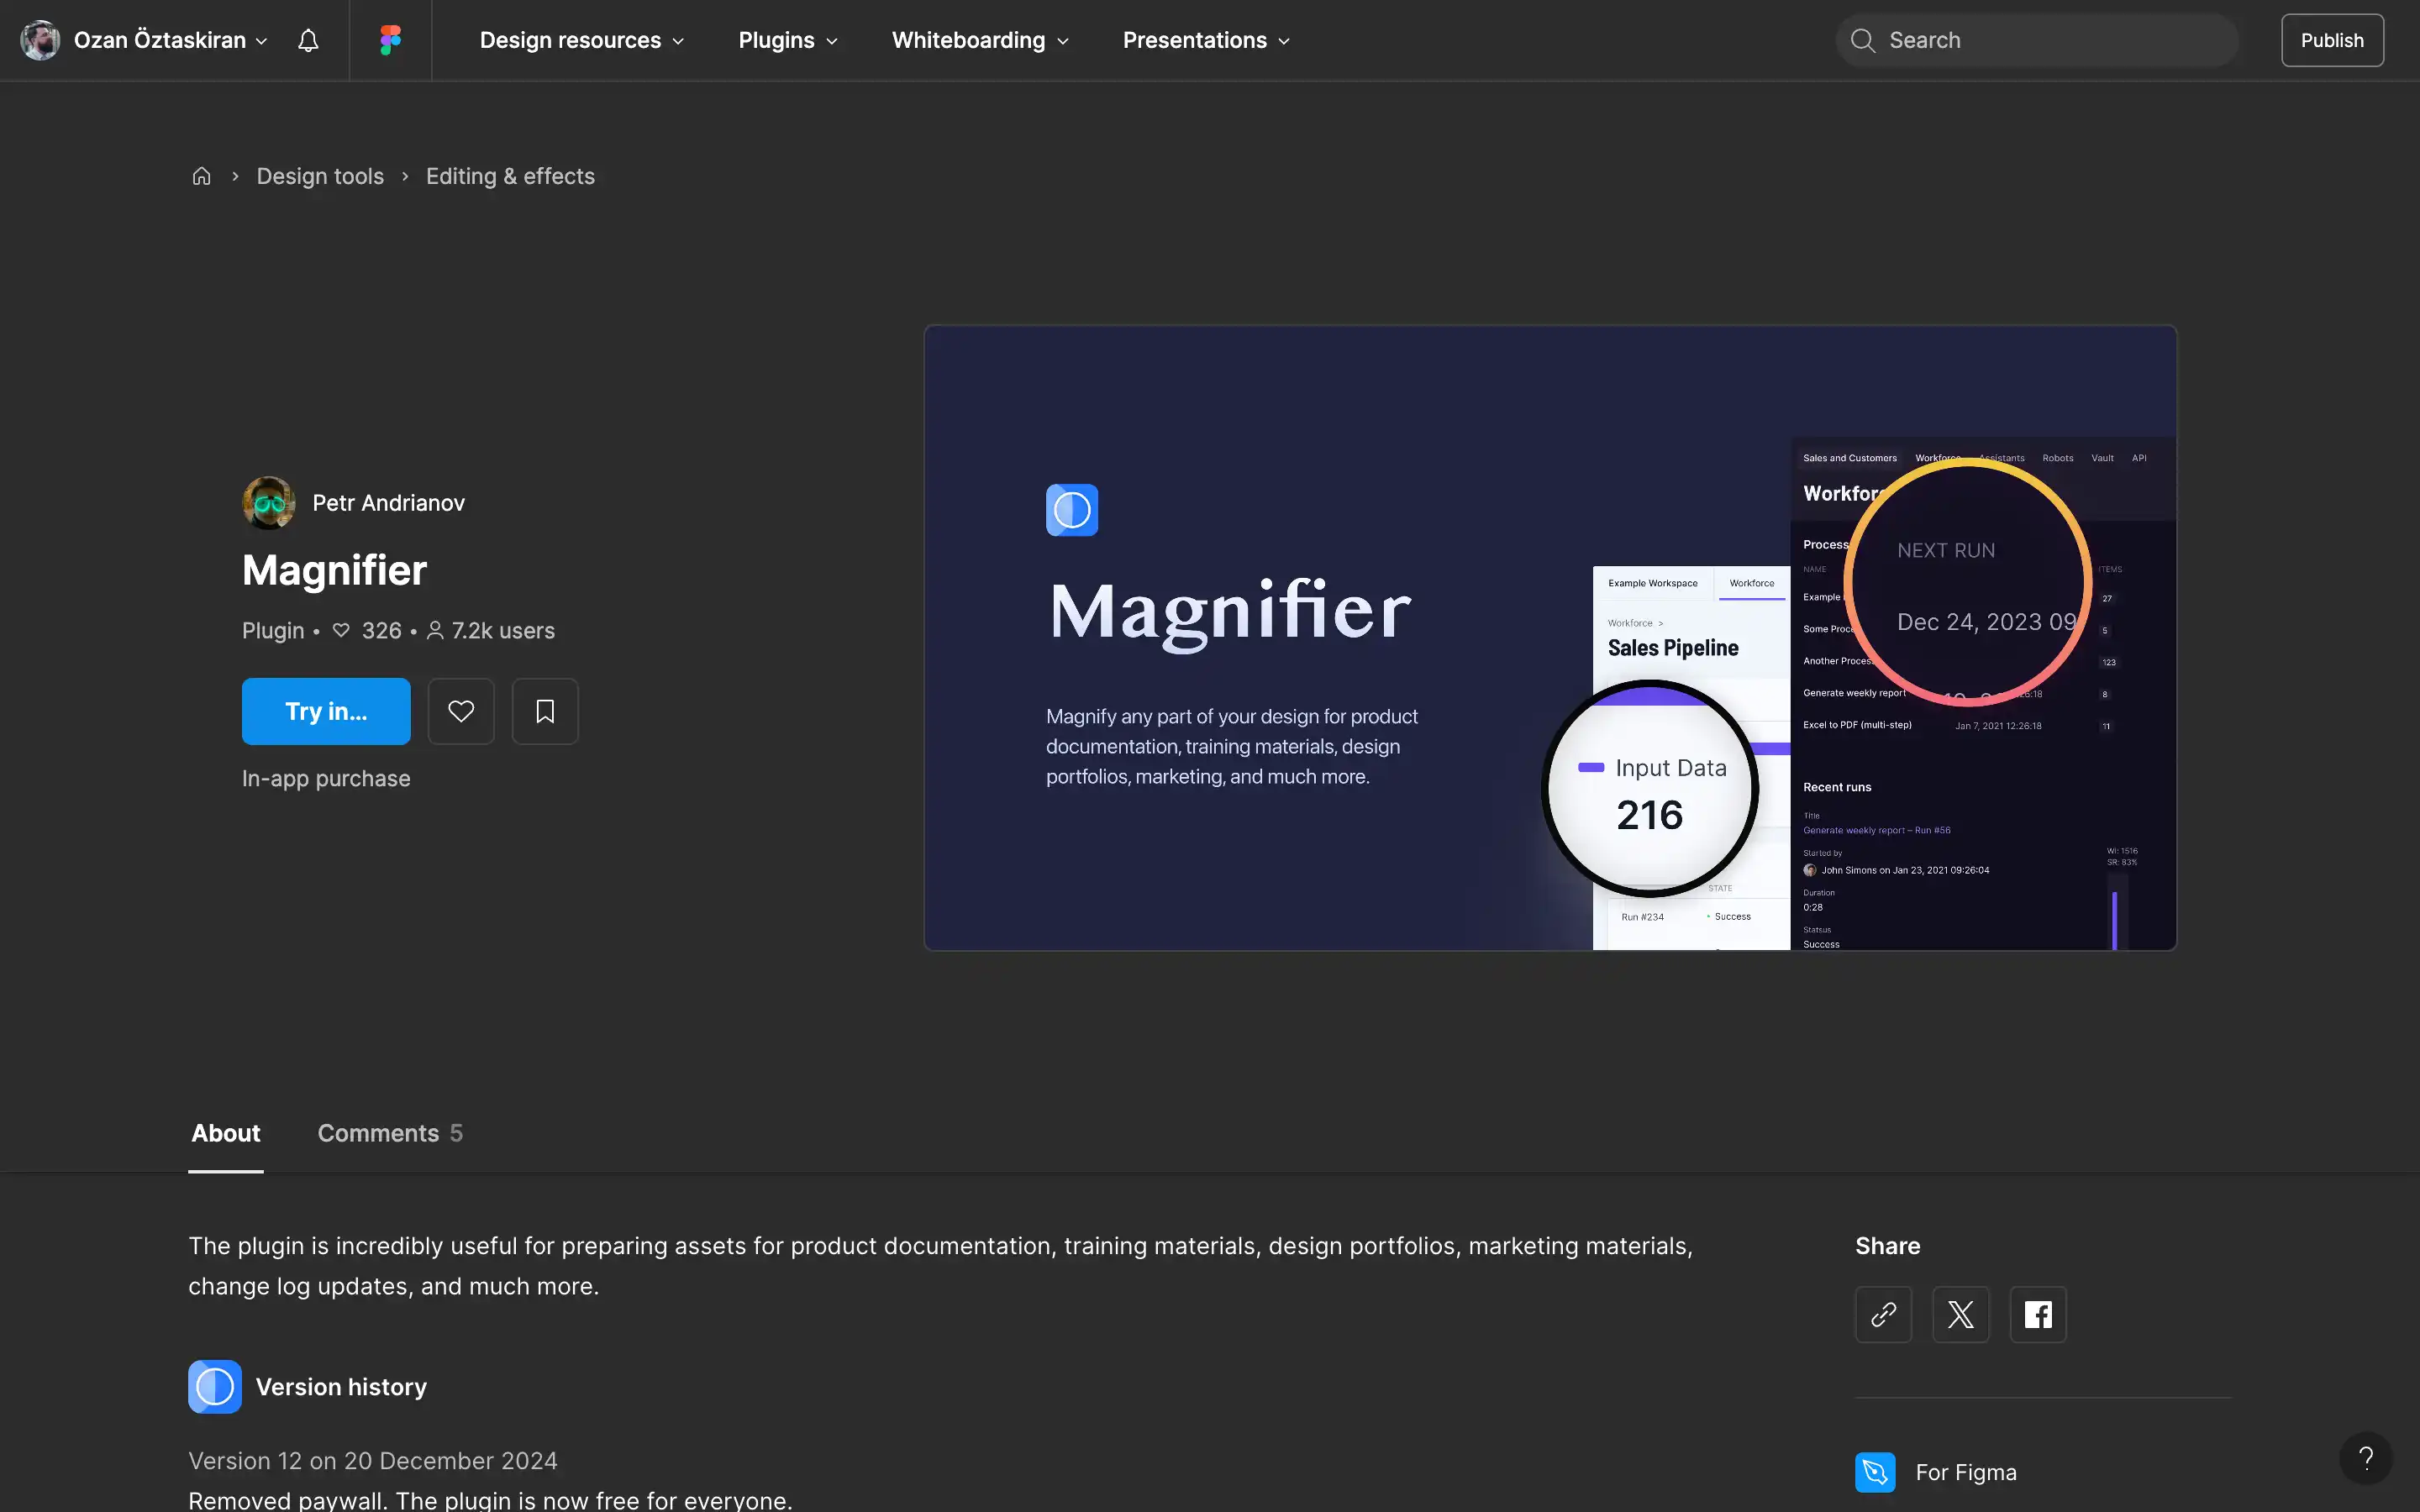This screenshot has width=2420, height=1512.
Task: Click In-app purchase label
Action: pos(326,778)
